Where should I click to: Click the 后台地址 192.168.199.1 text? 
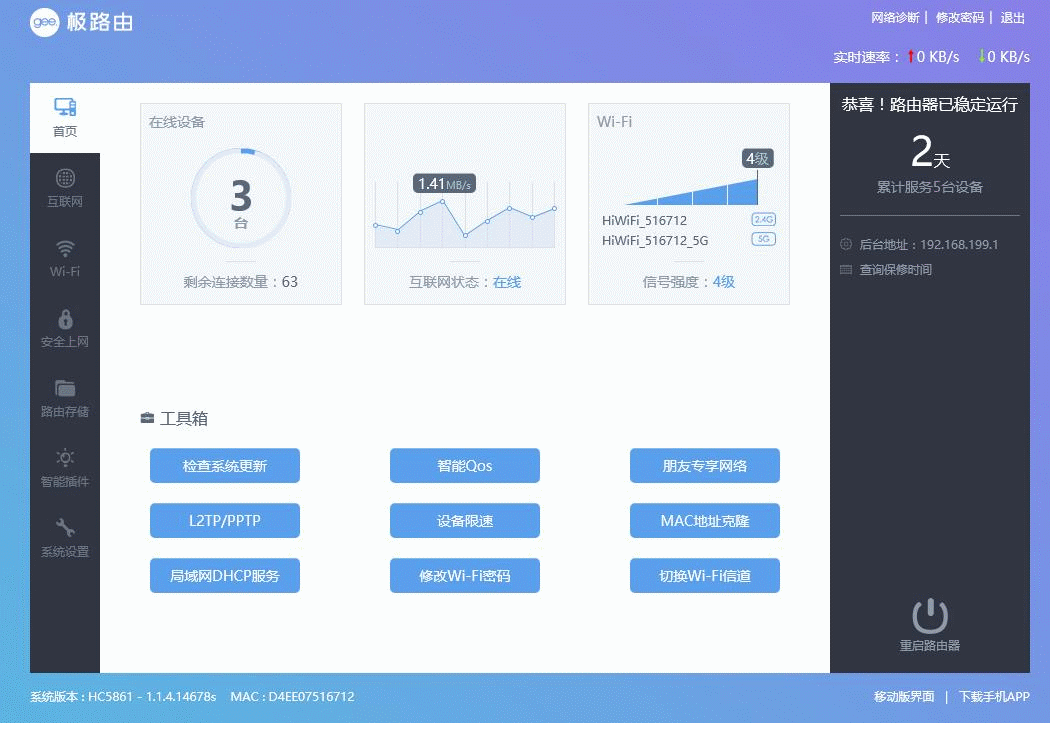(929, 244)
